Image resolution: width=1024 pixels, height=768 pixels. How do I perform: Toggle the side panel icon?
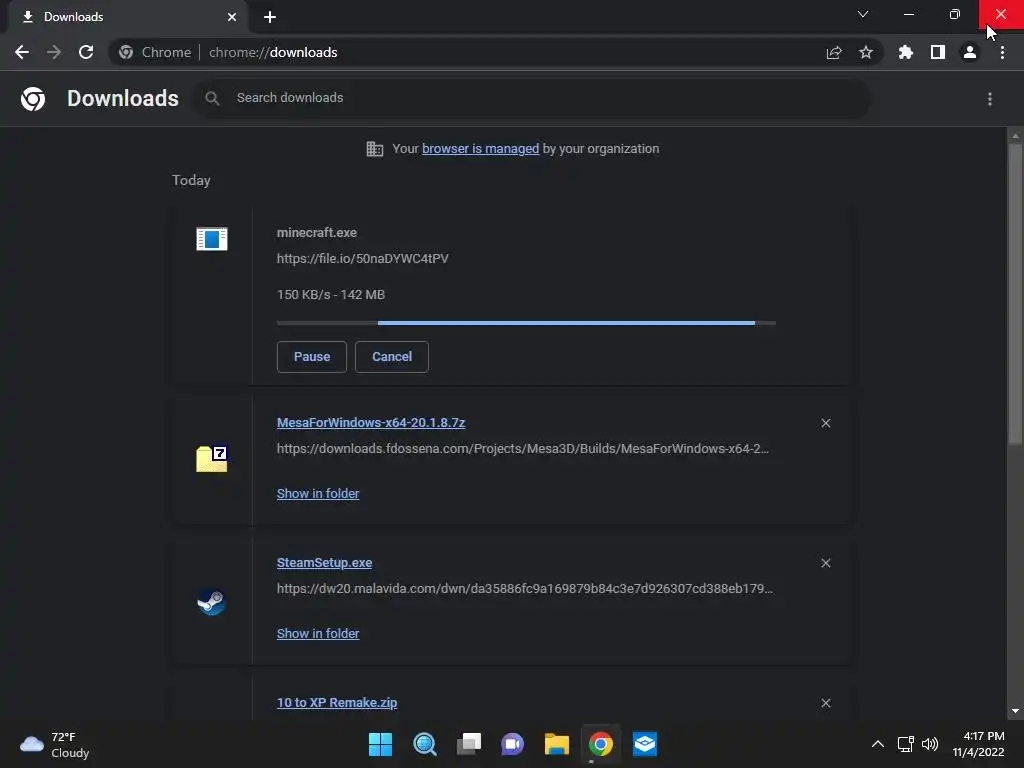pyautogui.click(x=938, y=52)
